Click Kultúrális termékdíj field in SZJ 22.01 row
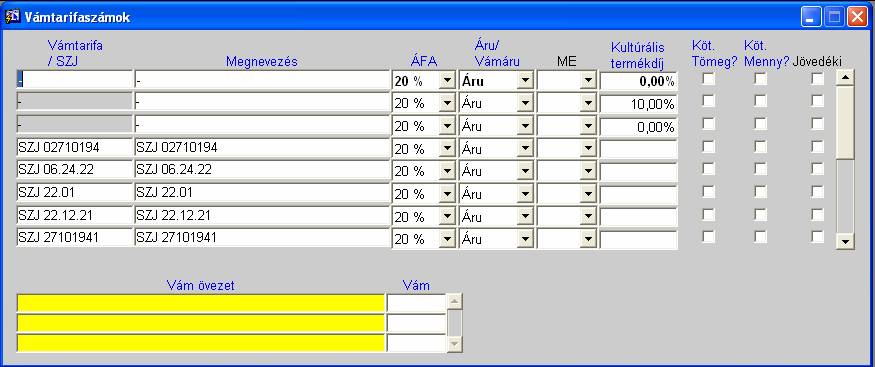The image size is (875, 367). (x=639, y=195)
